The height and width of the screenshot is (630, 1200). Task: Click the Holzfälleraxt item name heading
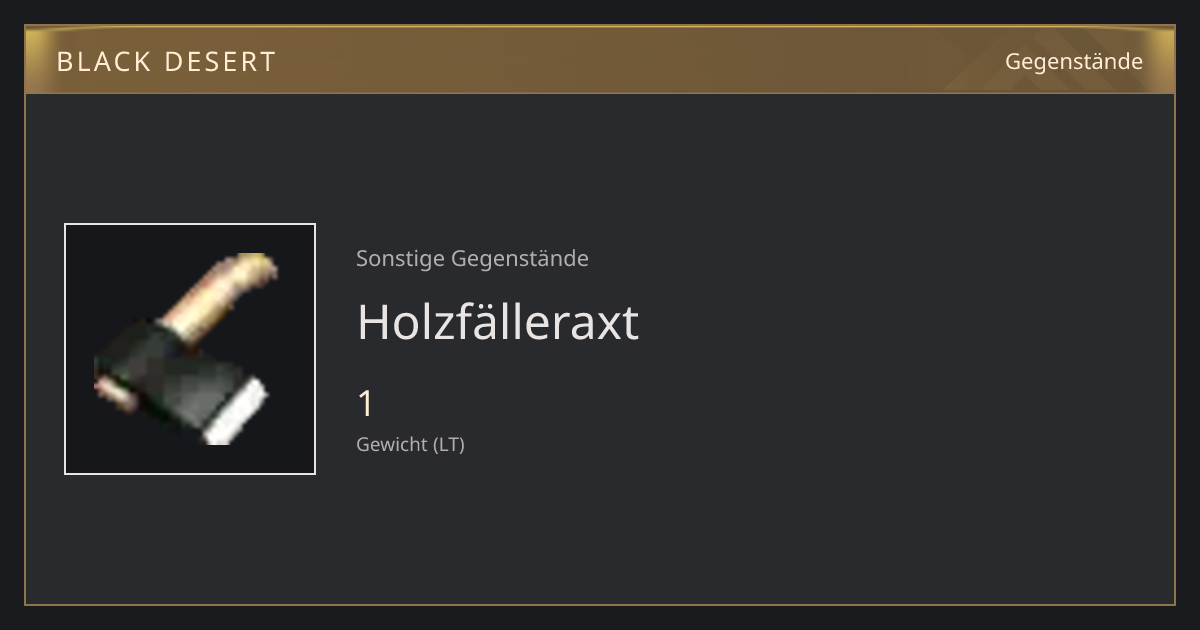click(x=497, y=322)
